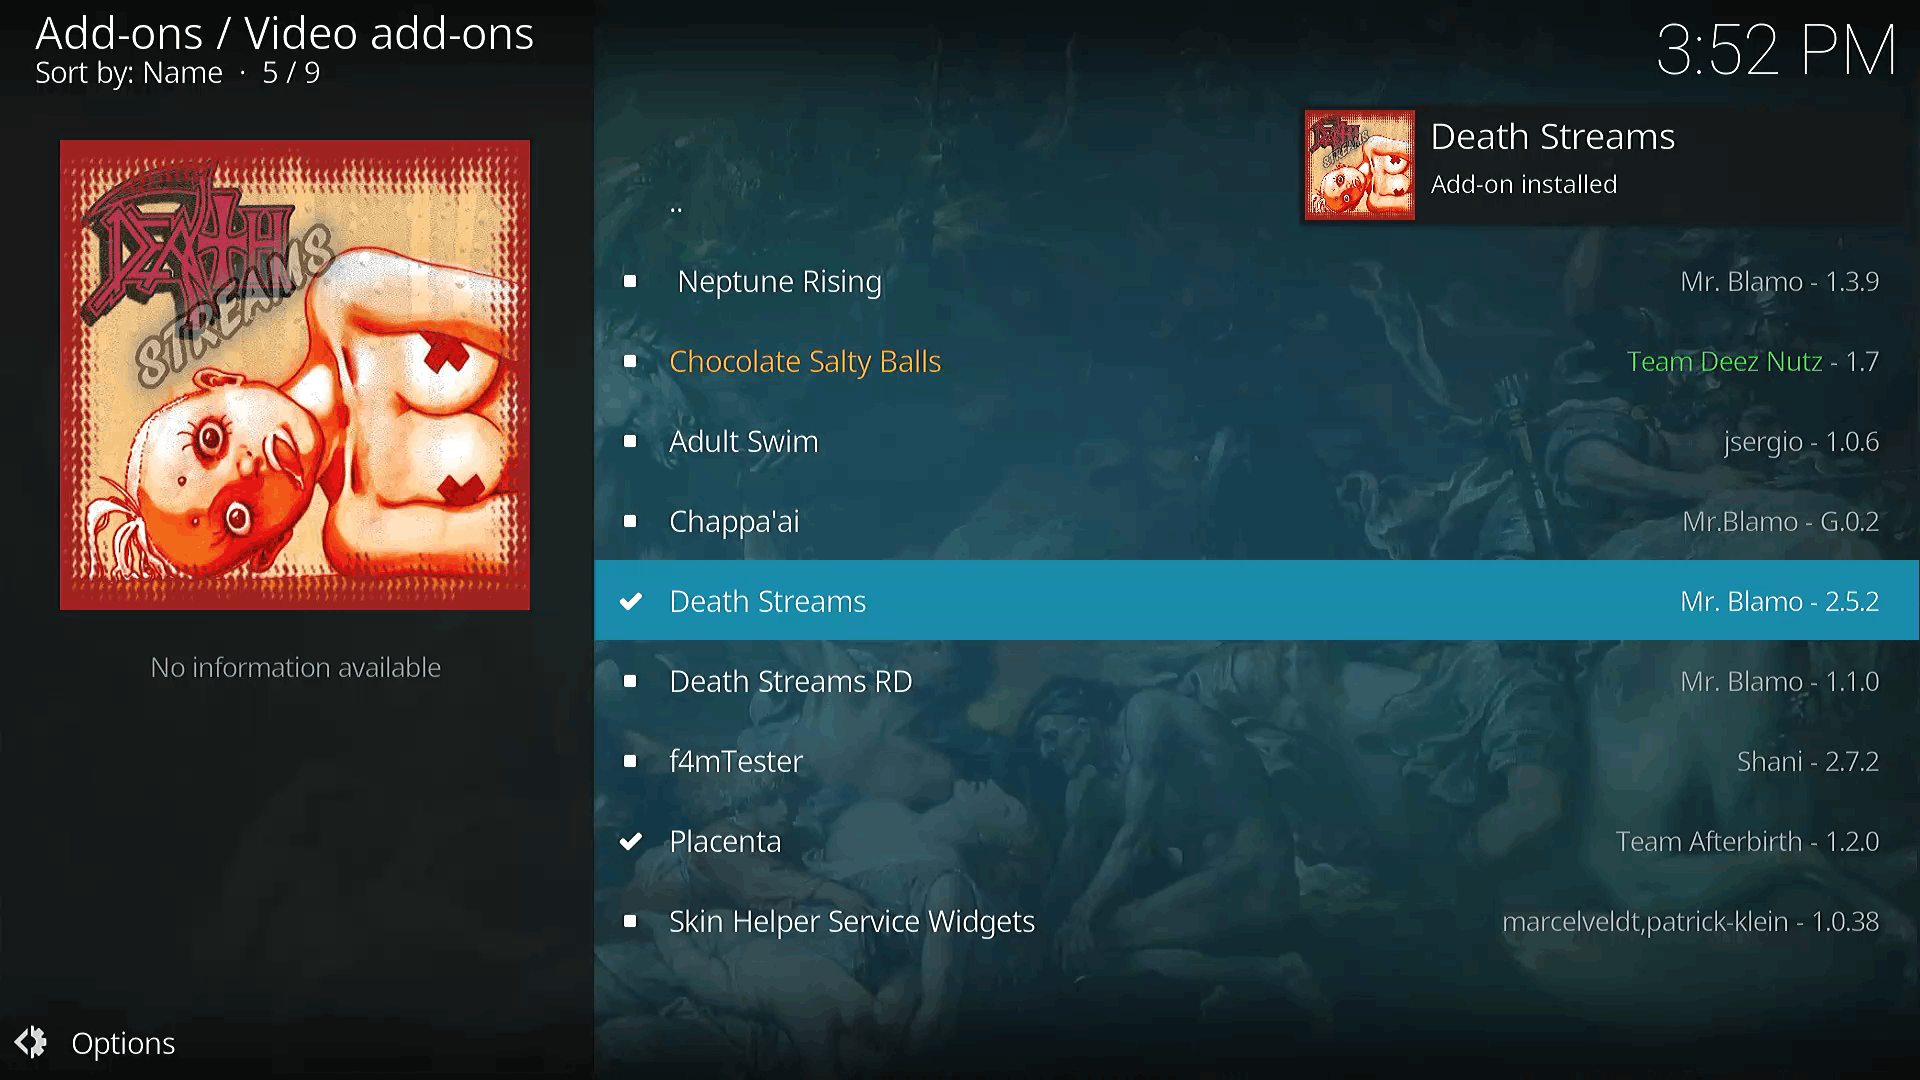Screen dimensions: 1920x1080
Task: Click the Death Streams notification thumbnail icon
Action: click(x=1360, y=165)
